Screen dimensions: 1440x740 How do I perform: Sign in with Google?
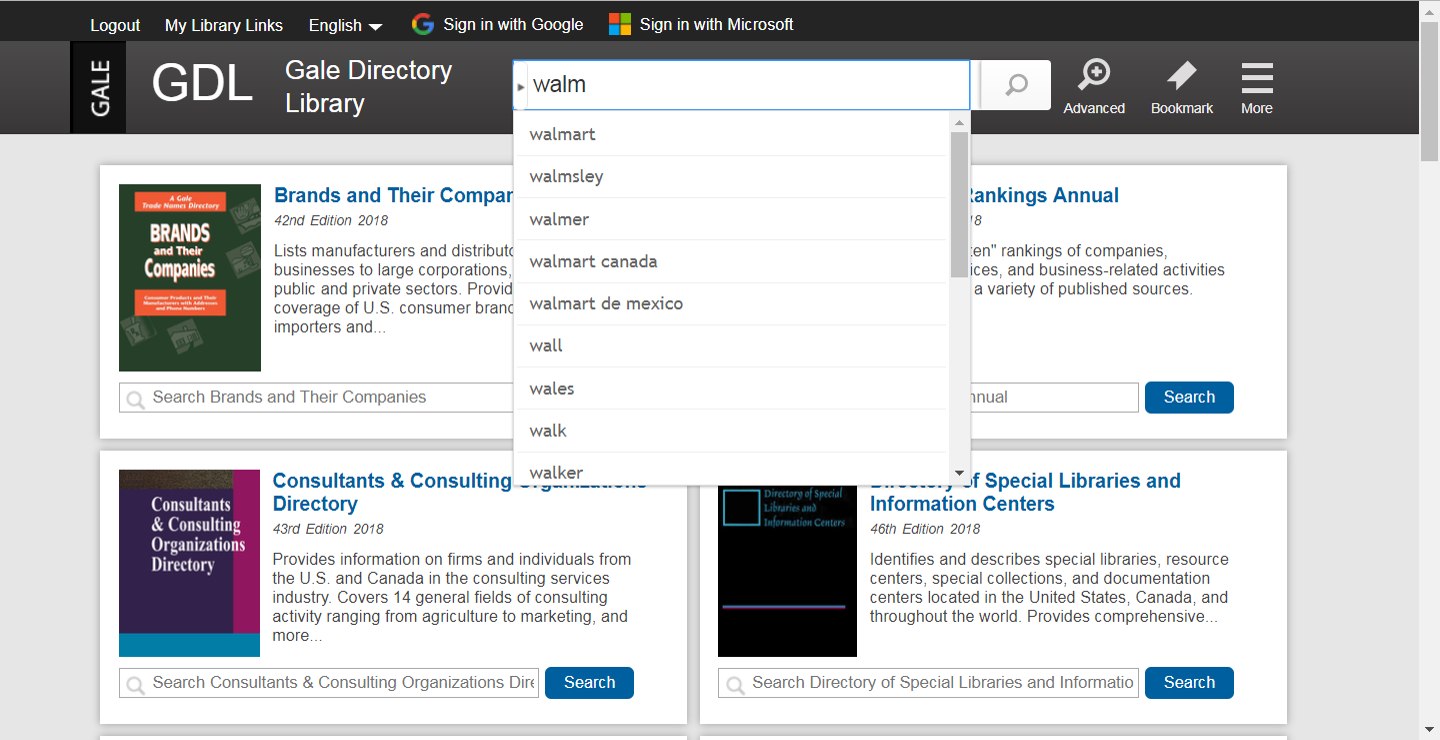coord(497,25)
